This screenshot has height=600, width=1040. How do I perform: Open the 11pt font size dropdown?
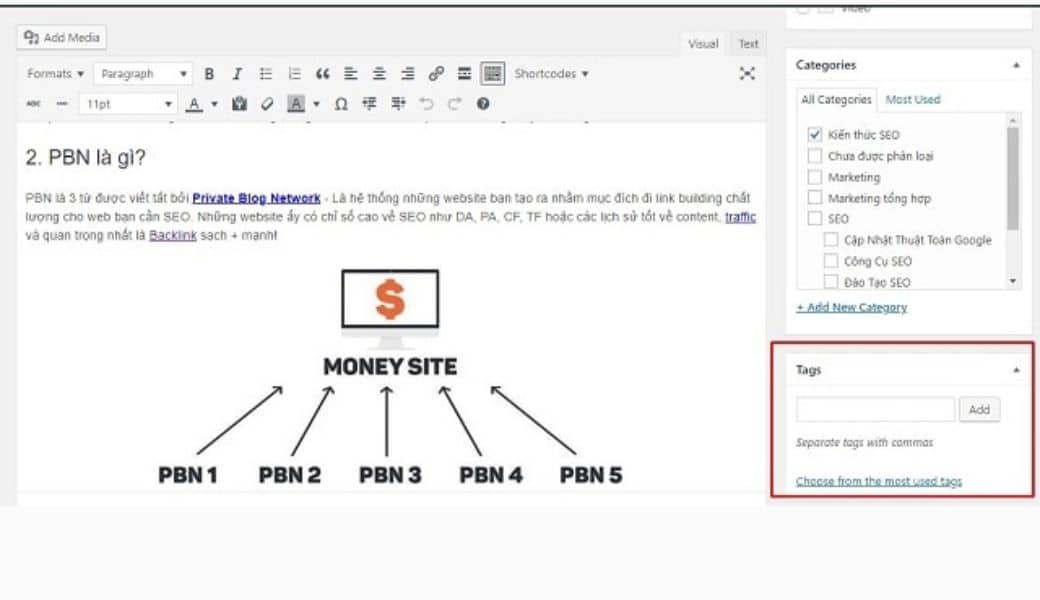128,103
